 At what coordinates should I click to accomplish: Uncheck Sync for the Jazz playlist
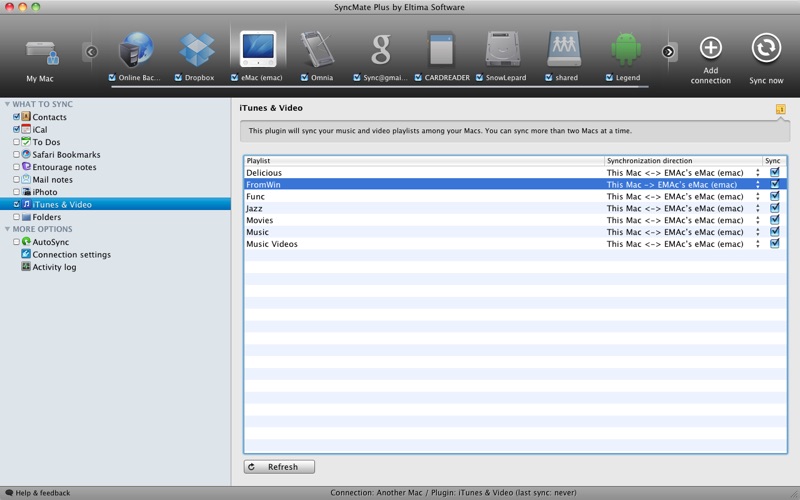(x=774, y=208)
